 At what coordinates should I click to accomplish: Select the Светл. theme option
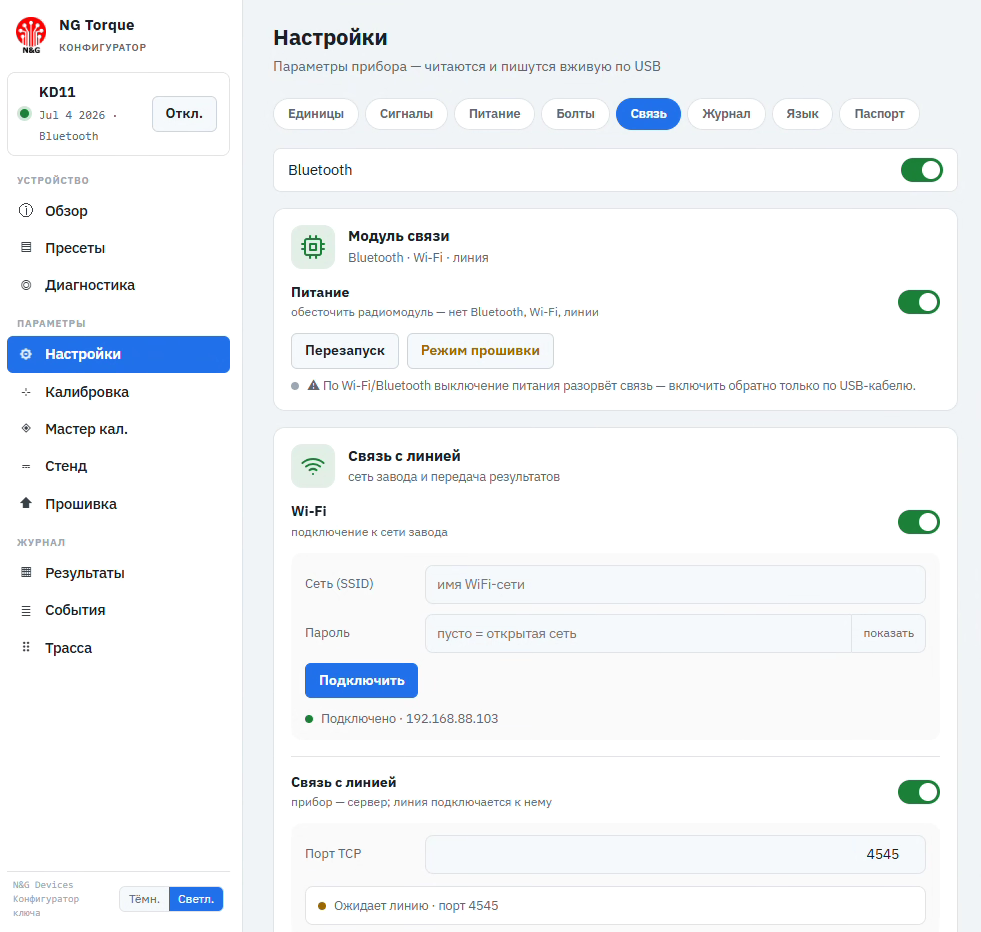click(x=196, y=899)
